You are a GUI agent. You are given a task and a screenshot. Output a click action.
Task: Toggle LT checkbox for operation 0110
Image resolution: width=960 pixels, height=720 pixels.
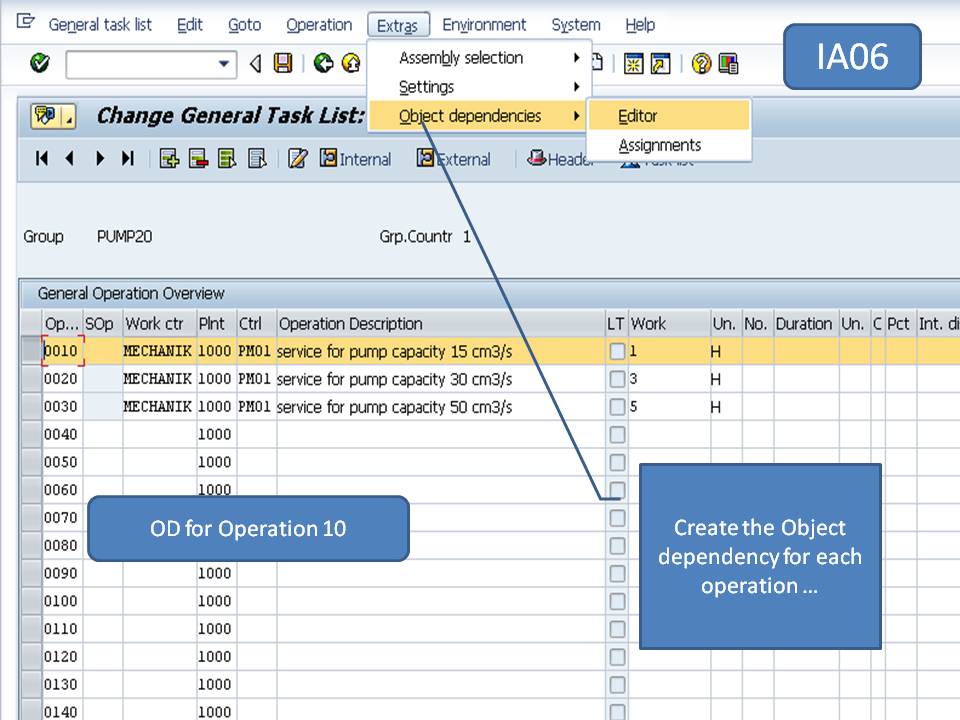coord(617,629)
